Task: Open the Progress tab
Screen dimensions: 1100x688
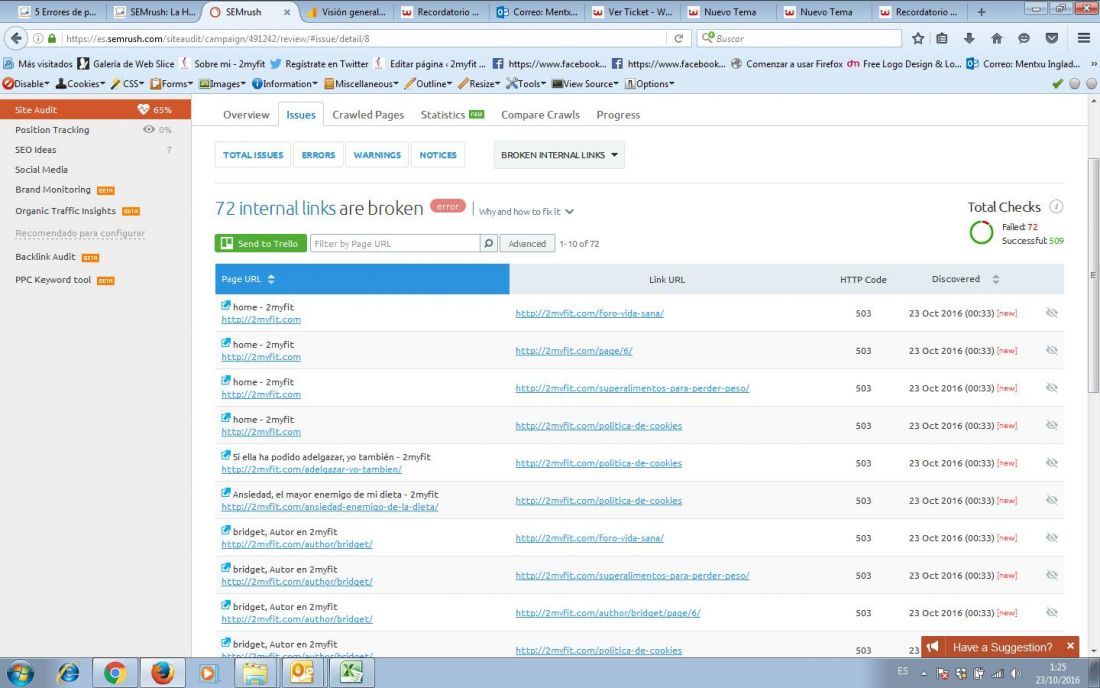Action: (618, 115)
